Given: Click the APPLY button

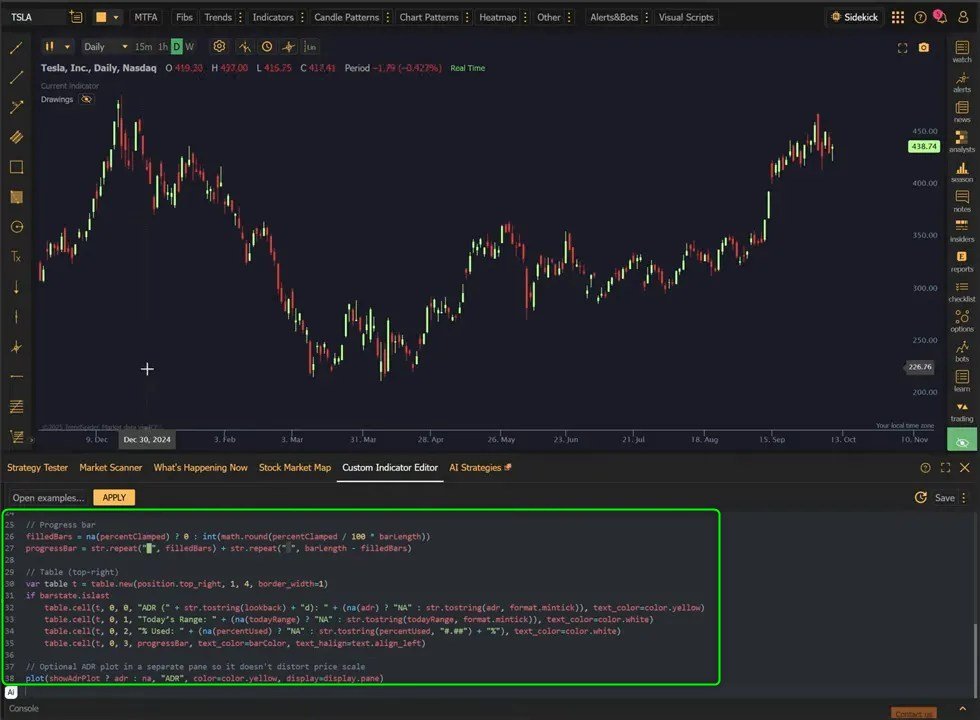Looking at the screenshot, I should click(114, 498).
